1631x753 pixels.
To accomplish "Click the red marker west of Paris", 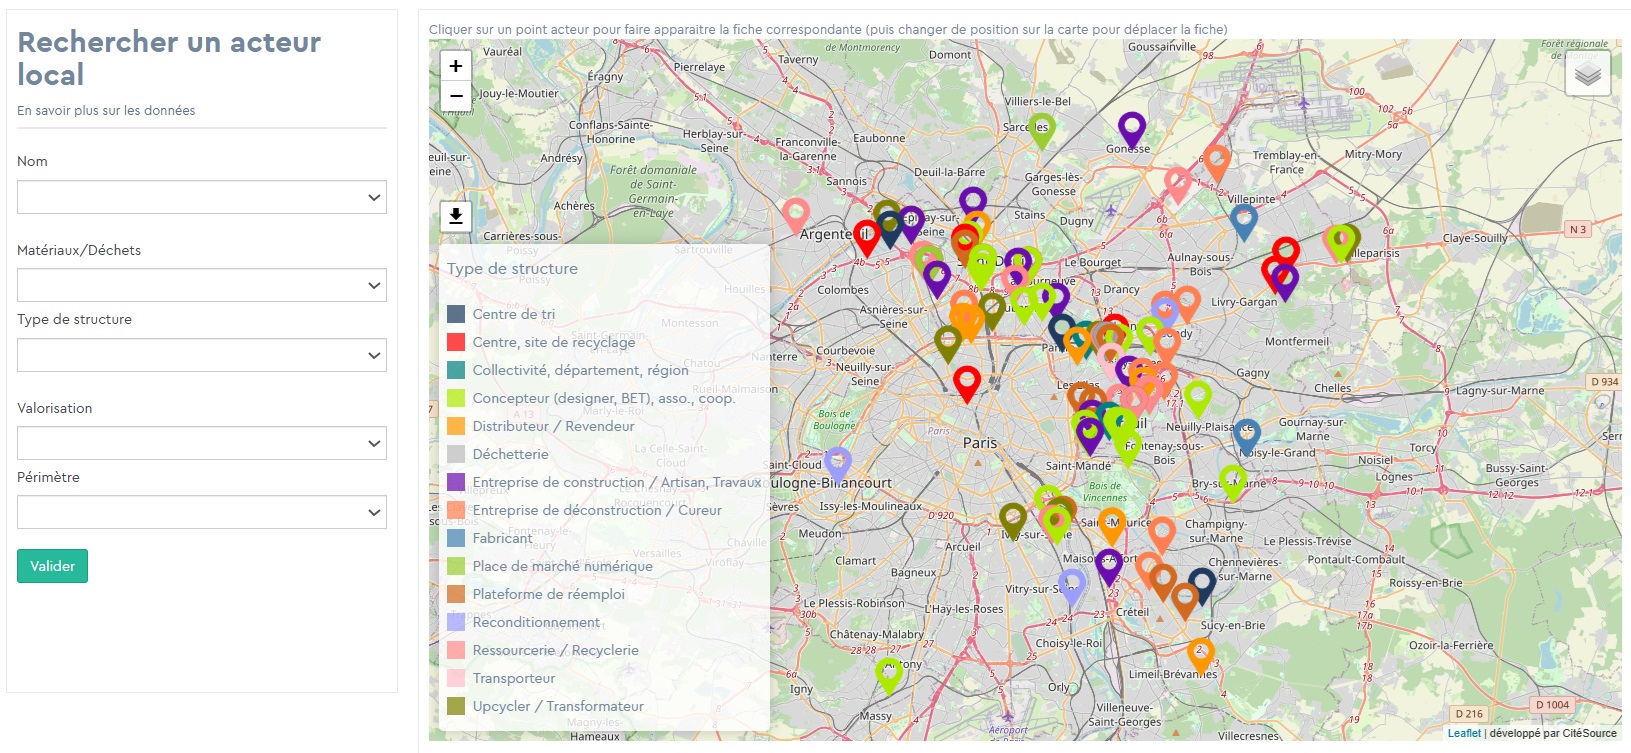I will [x=966, y=381].
